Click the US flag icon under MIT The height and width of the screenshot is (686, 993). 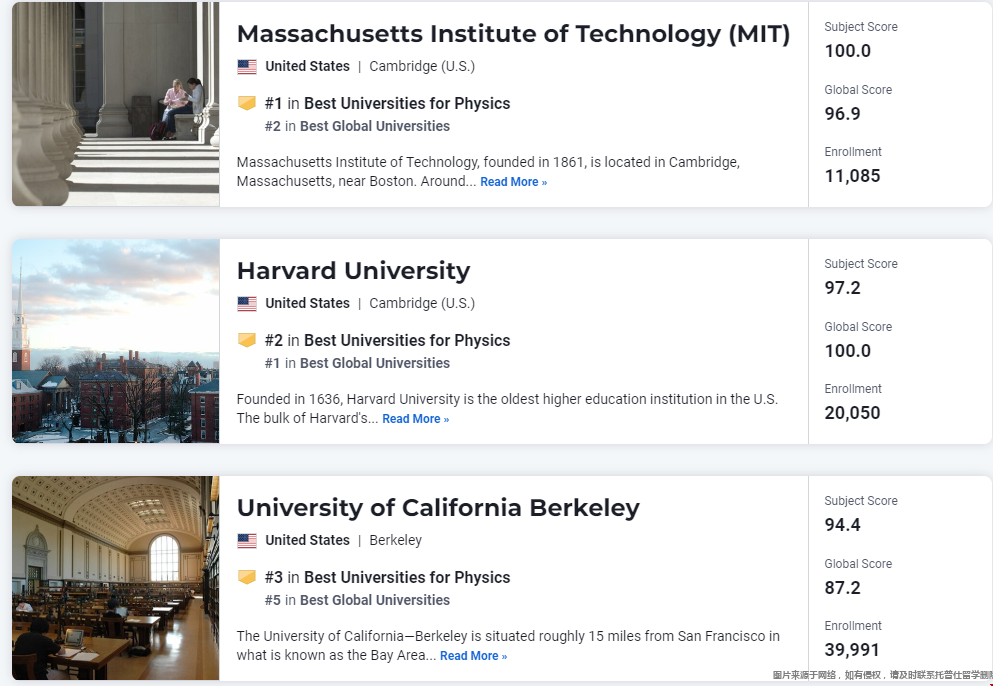(x=247, y=67)
